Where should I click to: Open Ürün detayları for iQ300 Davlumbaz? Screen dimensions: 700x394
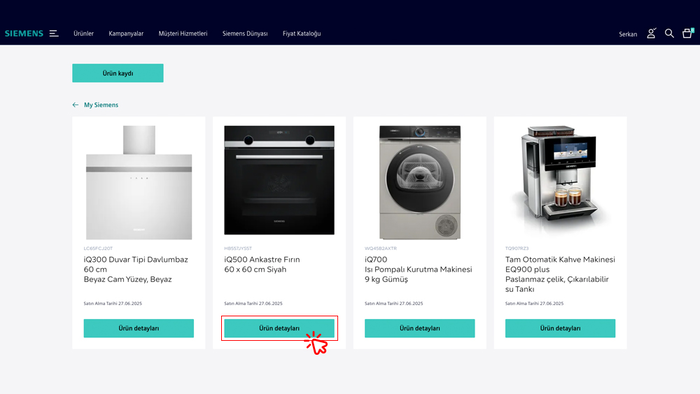click(139, 328)
